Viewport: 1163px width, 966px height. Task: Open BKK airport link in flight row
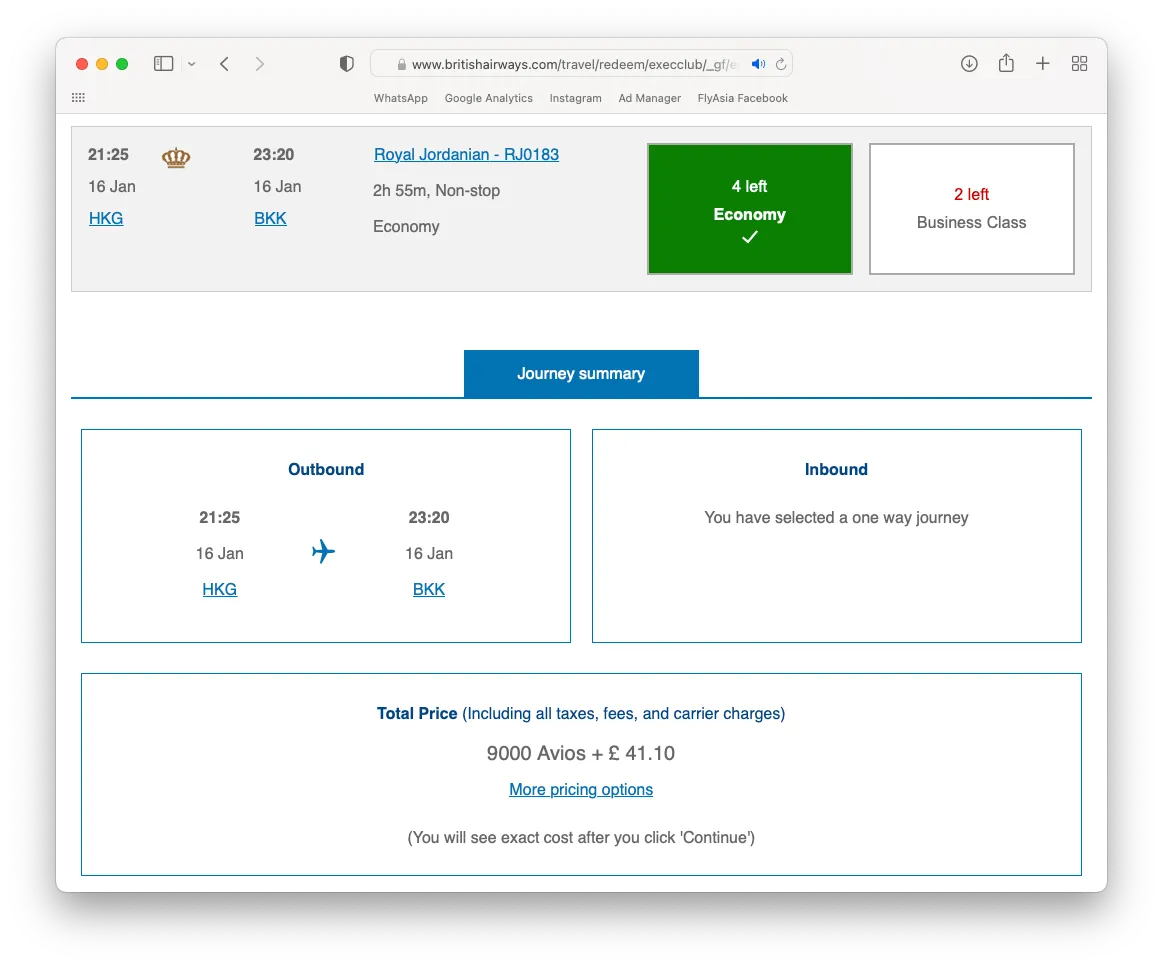pos(270,218)
